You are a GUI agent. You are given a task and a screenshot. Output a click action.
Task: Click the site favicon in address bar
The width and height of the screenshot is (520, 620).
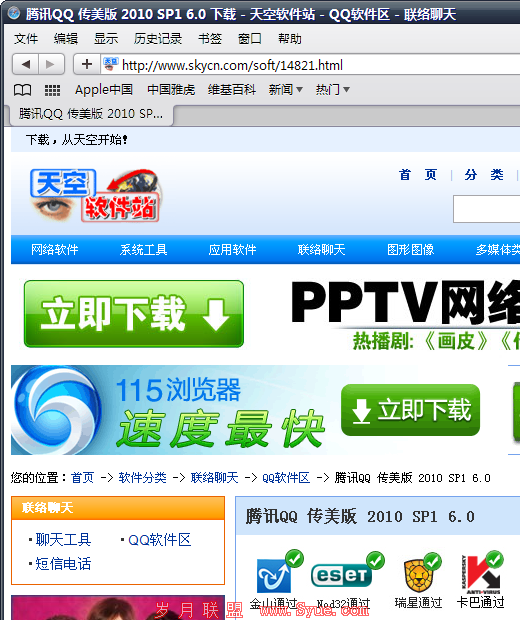point(110,64)
